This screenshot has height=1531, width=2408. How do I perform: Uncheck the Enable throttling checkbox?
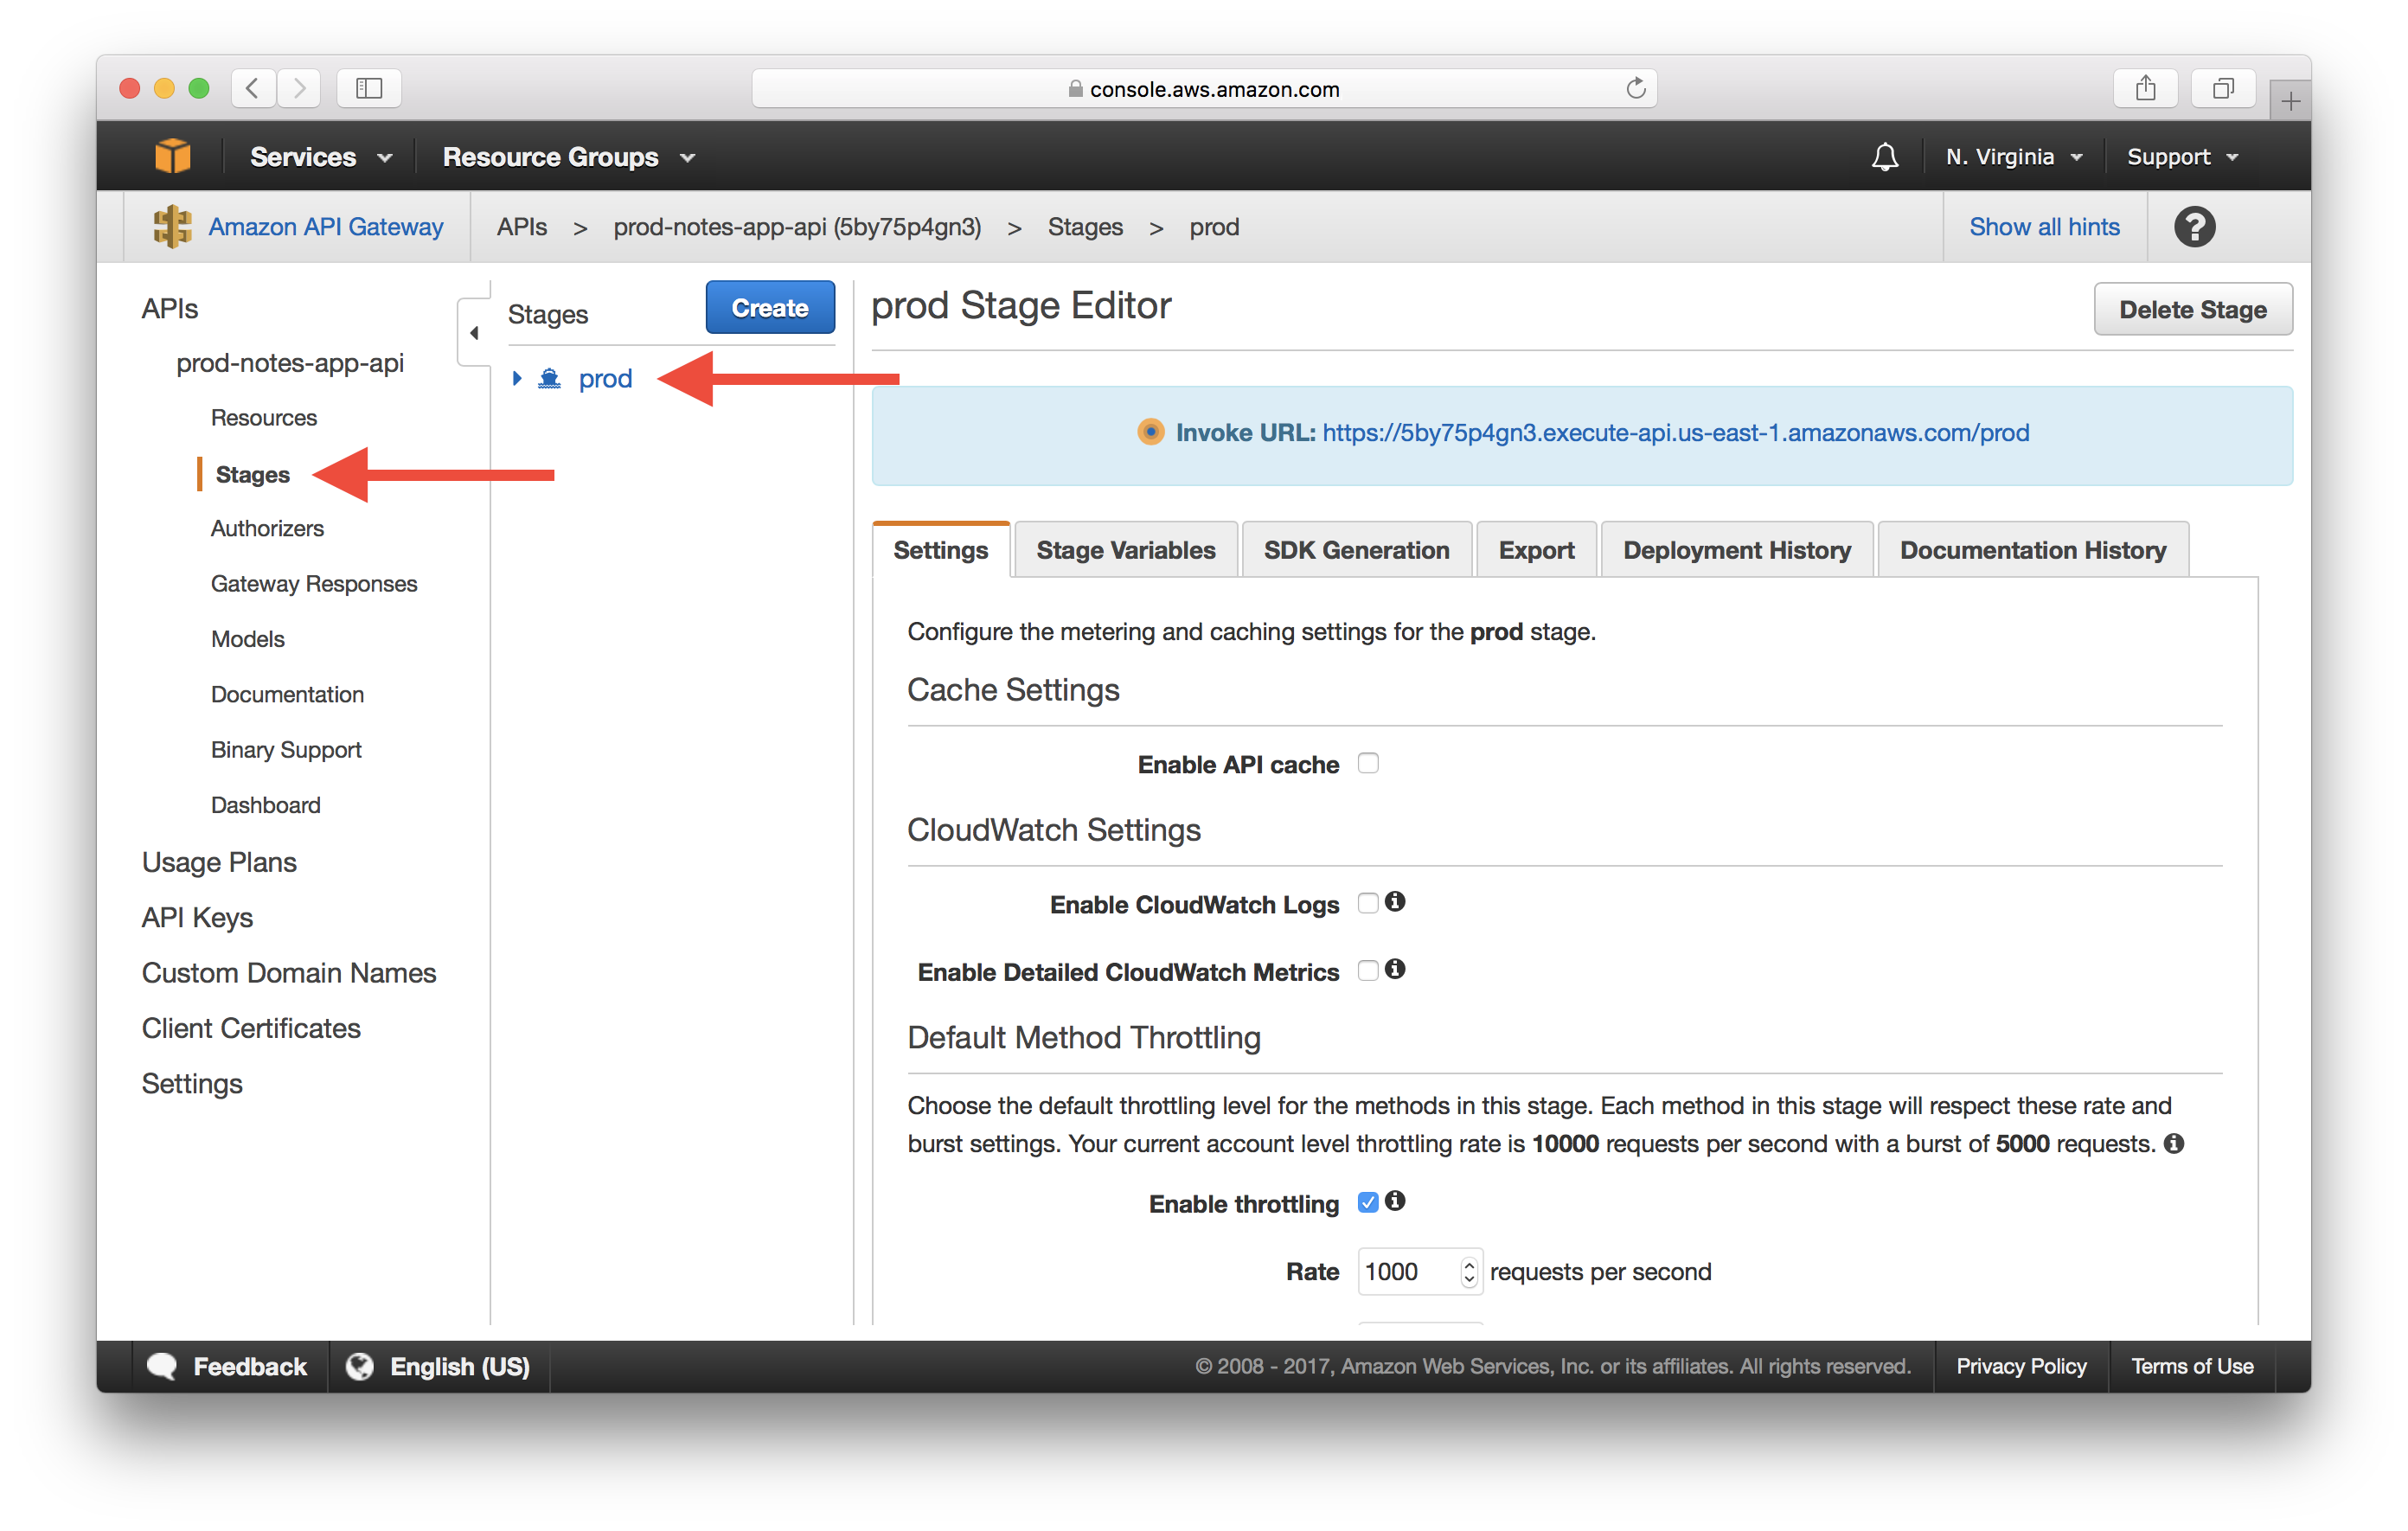tap(1368, 1203)
